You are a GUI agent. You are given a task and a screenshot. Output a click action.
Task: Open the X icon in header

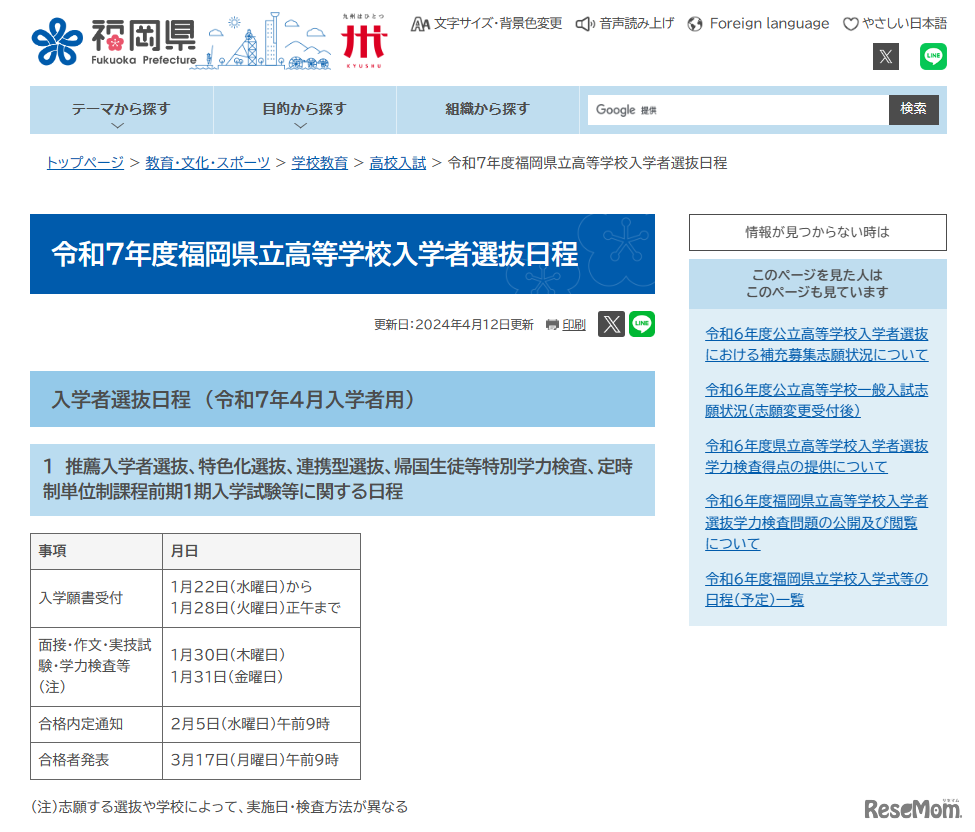(x=886, y=56)
